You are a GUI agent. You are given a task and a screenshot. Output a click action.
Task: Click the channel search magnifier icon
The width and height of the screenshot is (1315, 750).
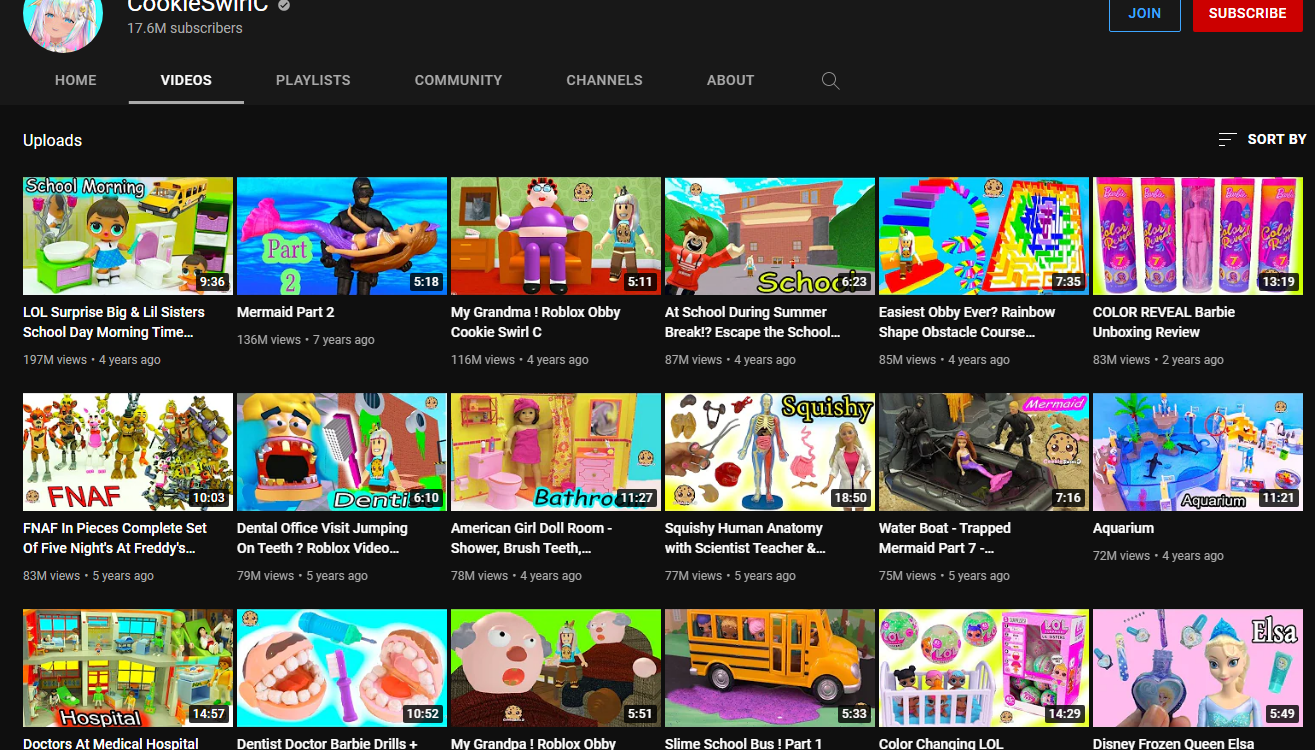[830, 81]
